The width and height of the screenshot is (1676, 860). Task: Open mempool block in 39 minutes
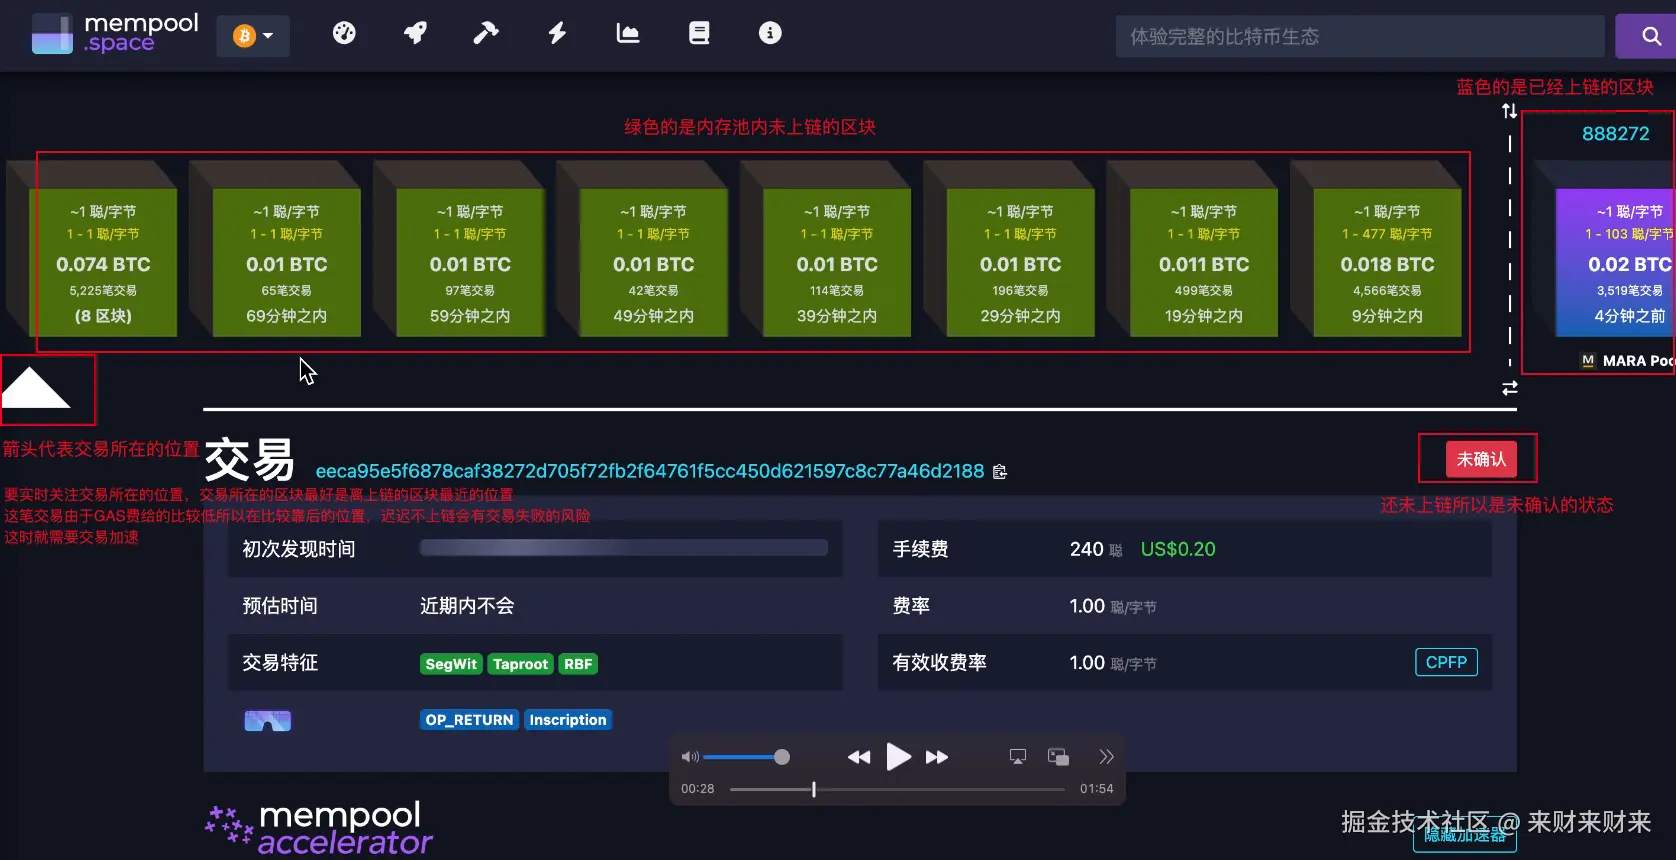[x=837, y=262]
